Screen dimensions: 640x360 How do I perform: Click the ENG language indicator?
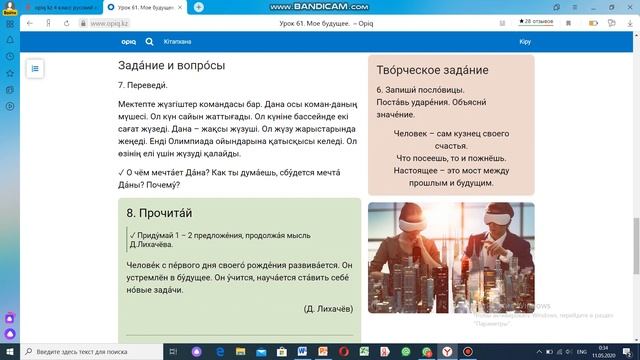[582, 351]
